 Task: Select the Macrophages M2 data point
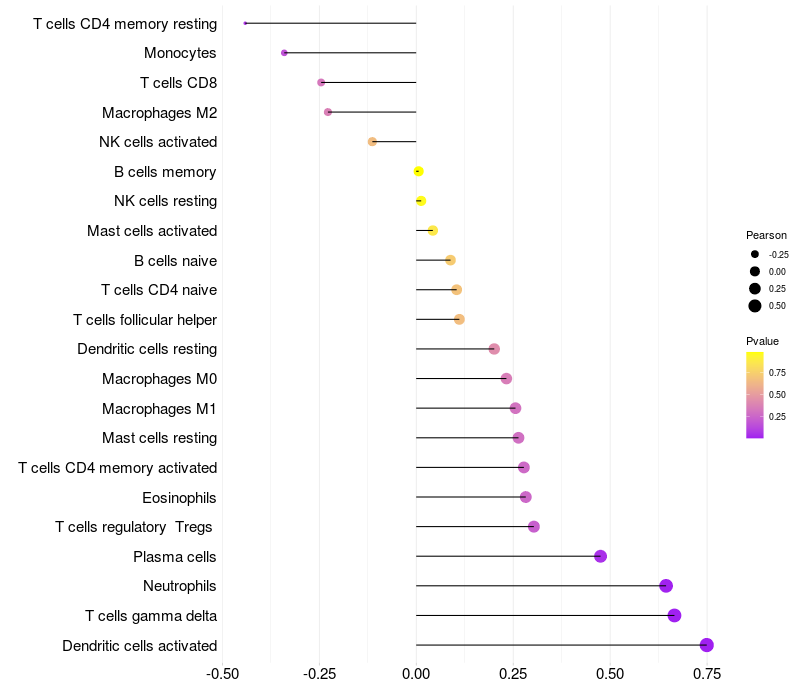[328, 112]
